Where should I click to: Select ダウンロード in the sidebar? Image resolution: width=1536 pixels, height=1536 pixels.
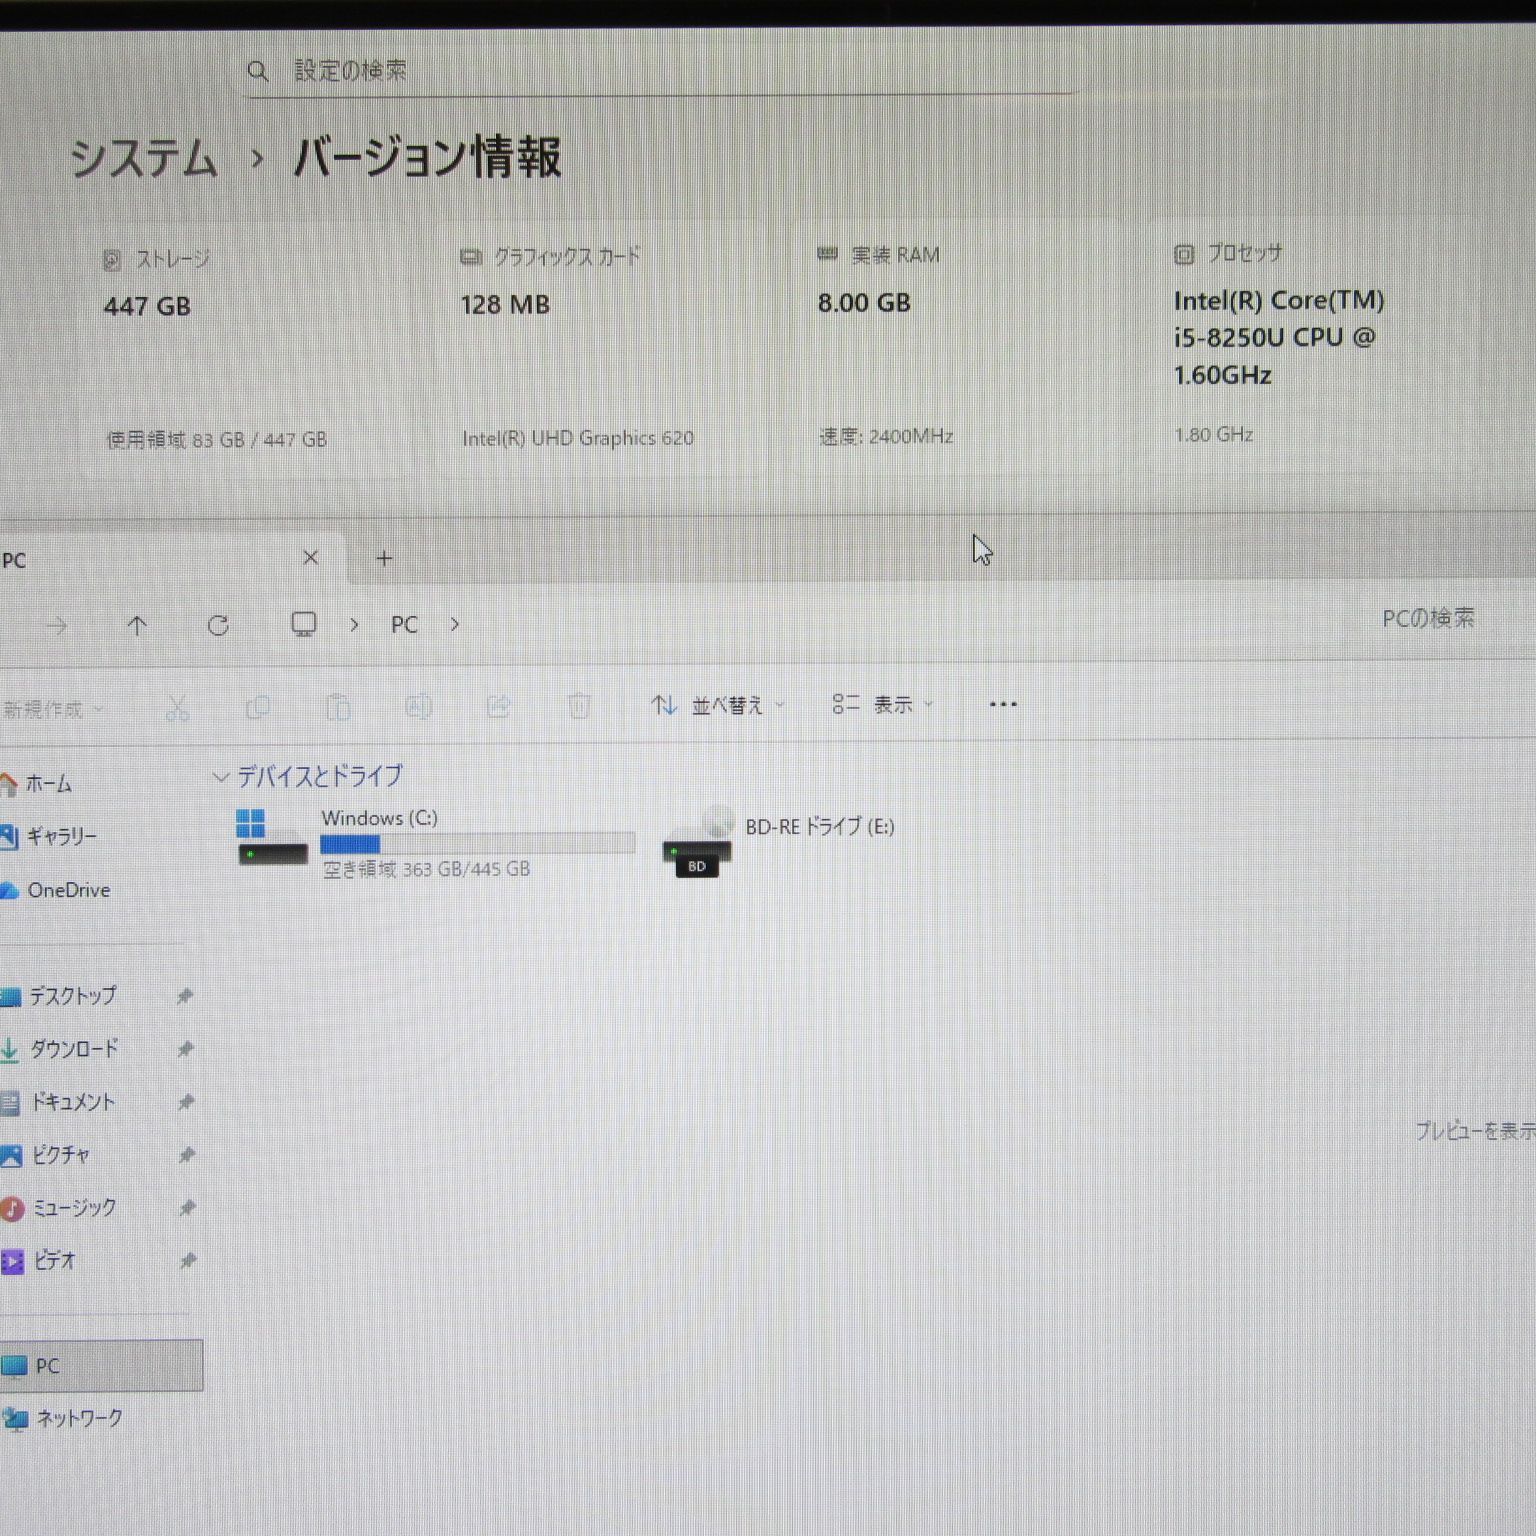tap(74, 1049)
